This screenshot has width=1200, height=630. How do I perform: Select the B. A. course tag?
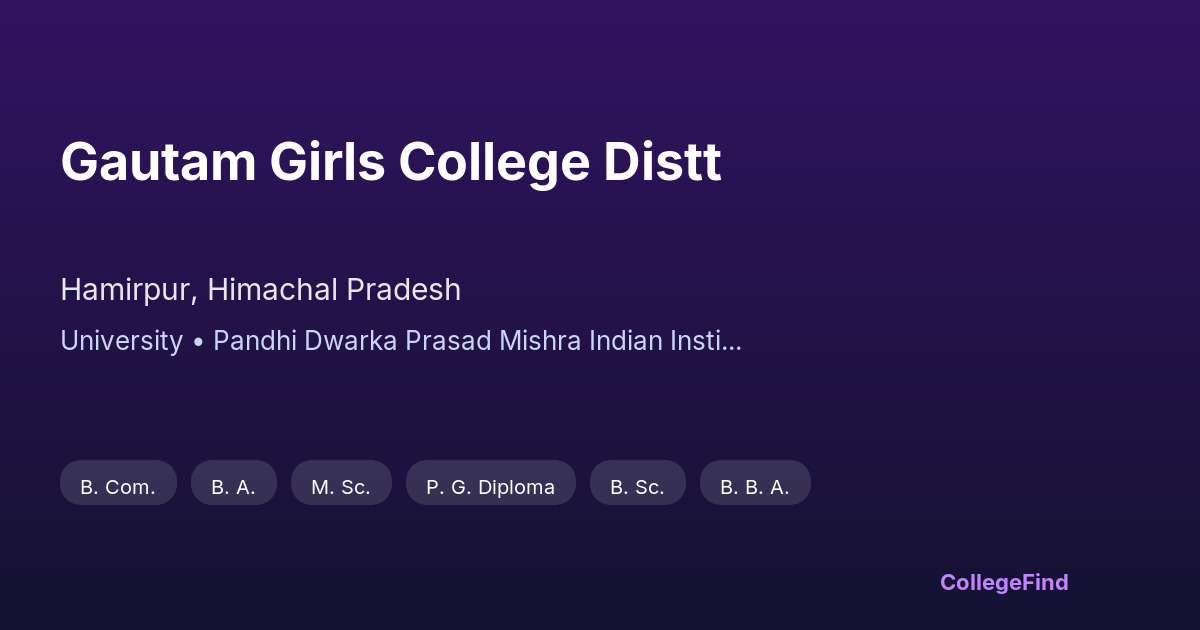233,487
